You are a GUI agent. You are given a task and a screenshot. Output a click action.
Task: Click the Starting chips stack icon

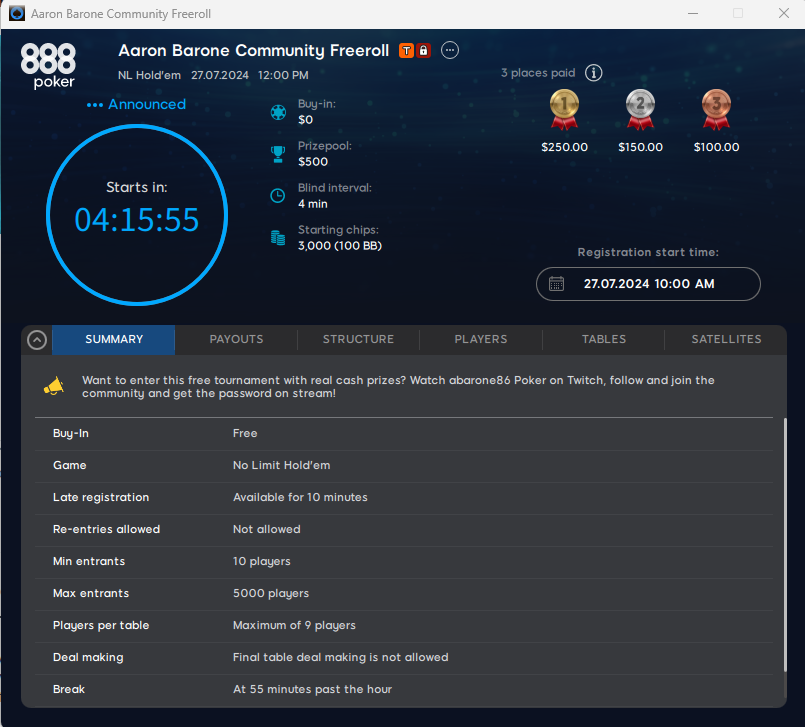pyautogui.click(x=278, y=238)
